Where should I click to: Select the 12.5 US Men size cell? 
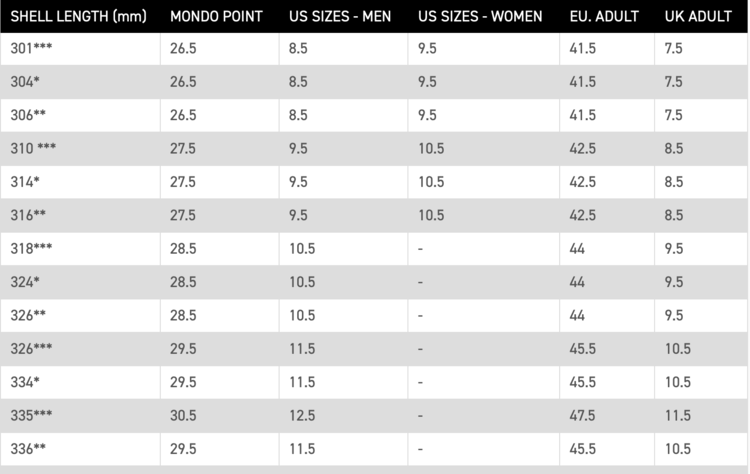coord(302,415)
